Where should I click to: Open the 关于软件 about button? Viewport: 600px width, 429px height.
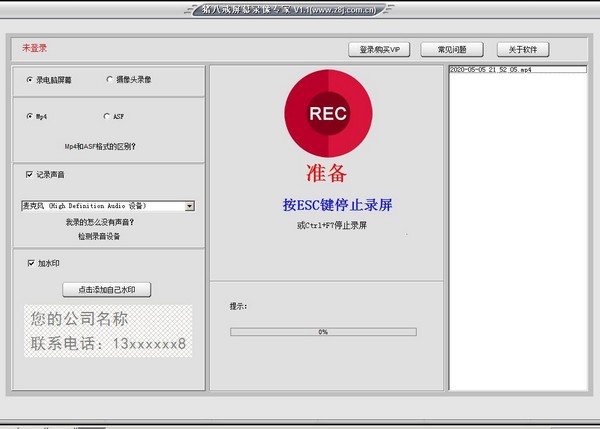(x=522, y=49)
